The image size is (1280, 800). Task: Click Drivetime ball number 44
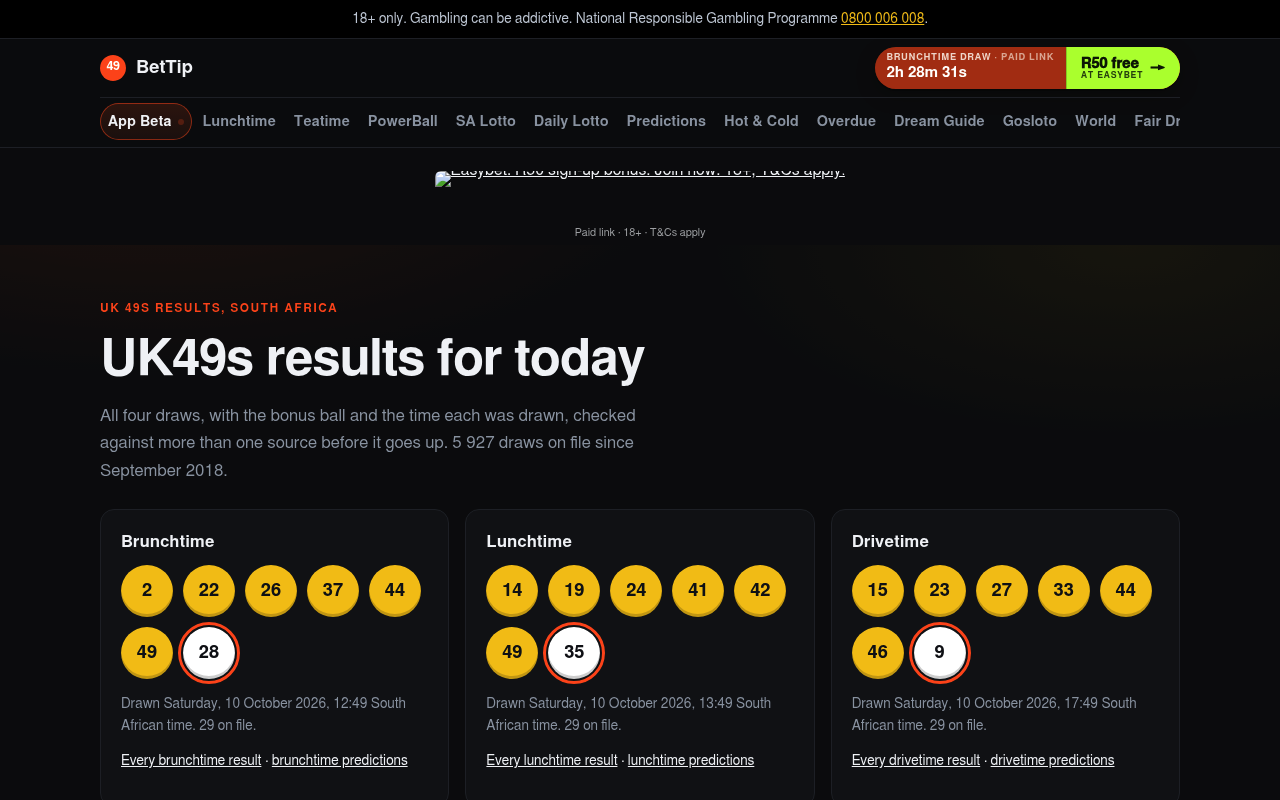(1126, 590)
